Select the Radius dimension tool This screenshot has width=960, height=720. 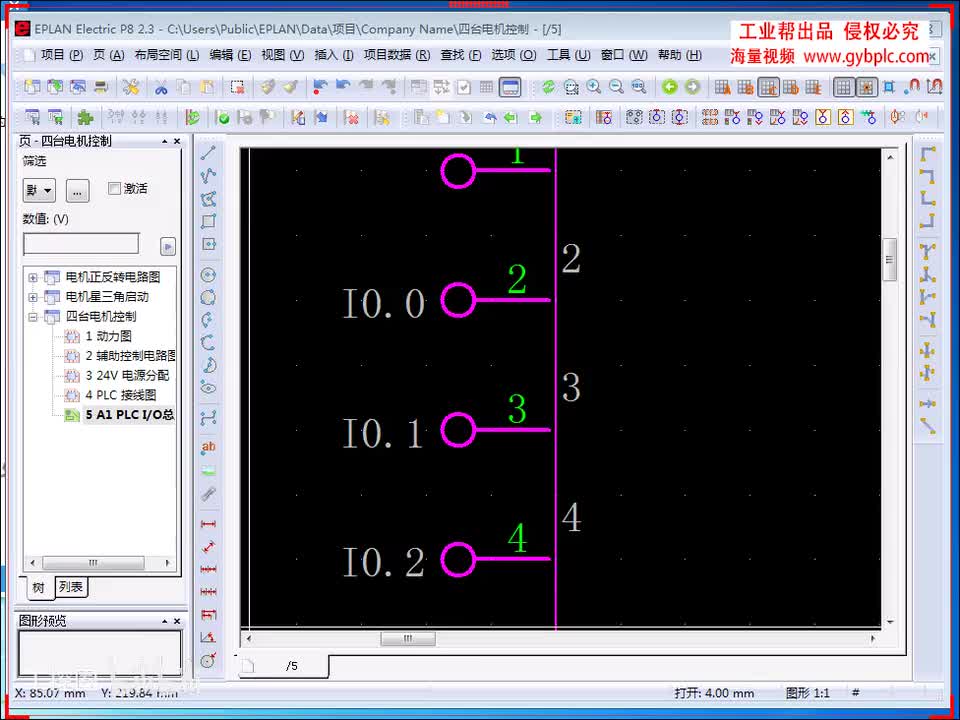point(208,660)
